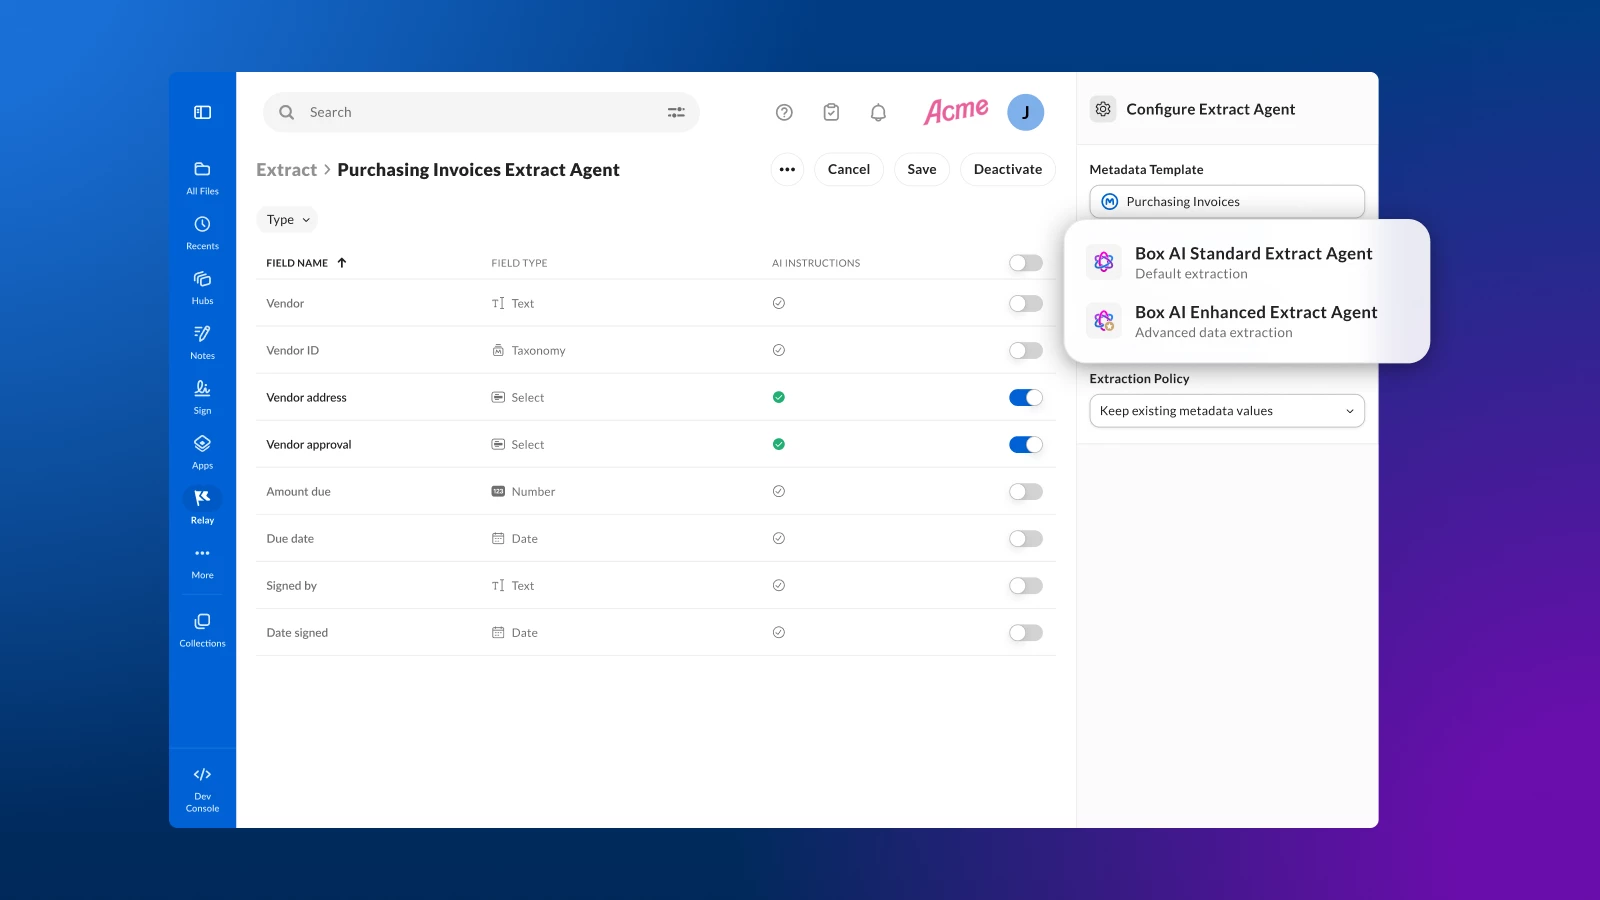Viewport: 1600px width, 900px height.
Task: Open the help question mark icon
Action: (784, 112)
